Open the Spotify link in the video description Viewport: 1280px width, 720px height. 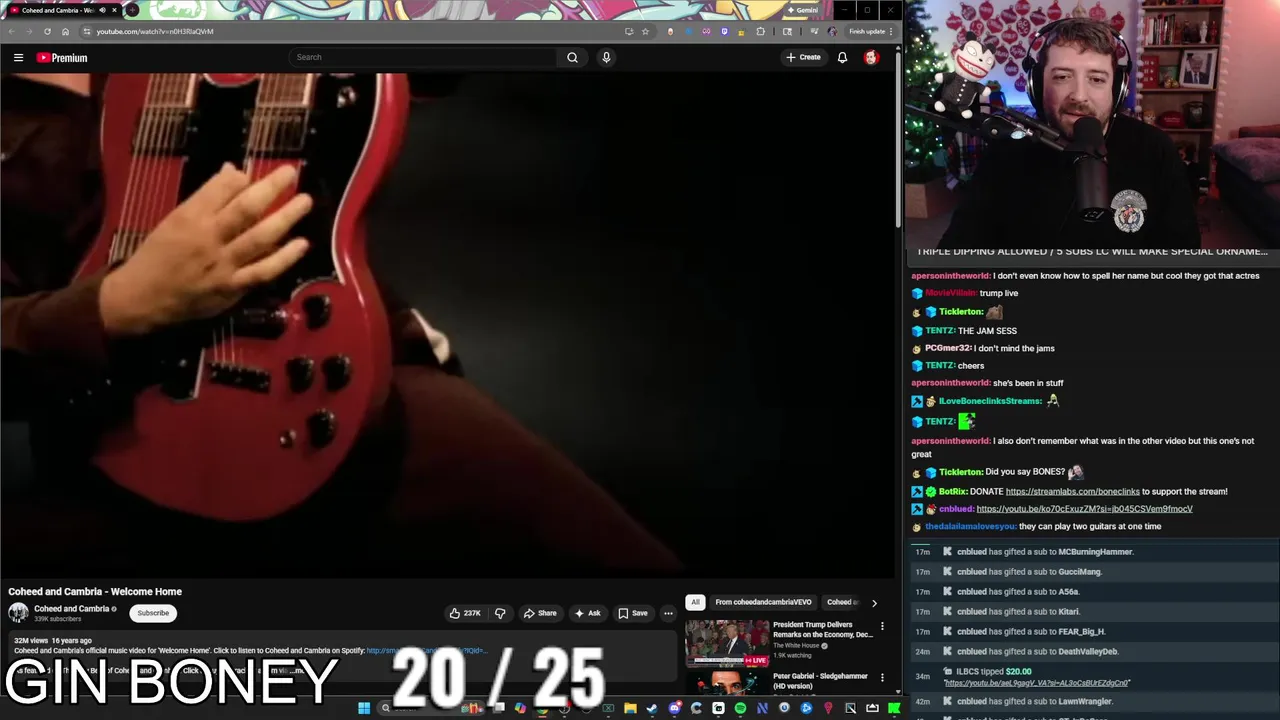[x=426, y=651]
